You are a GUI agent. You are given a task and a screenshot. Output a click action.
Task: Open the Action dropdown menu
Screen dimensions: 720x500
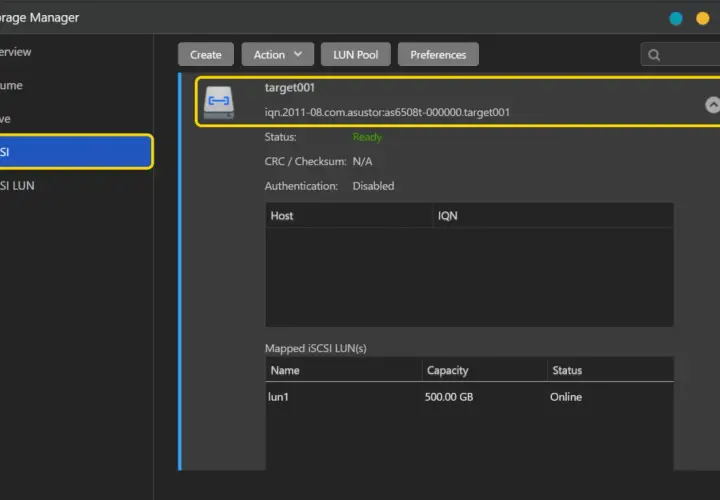click(x=277, y=55)
